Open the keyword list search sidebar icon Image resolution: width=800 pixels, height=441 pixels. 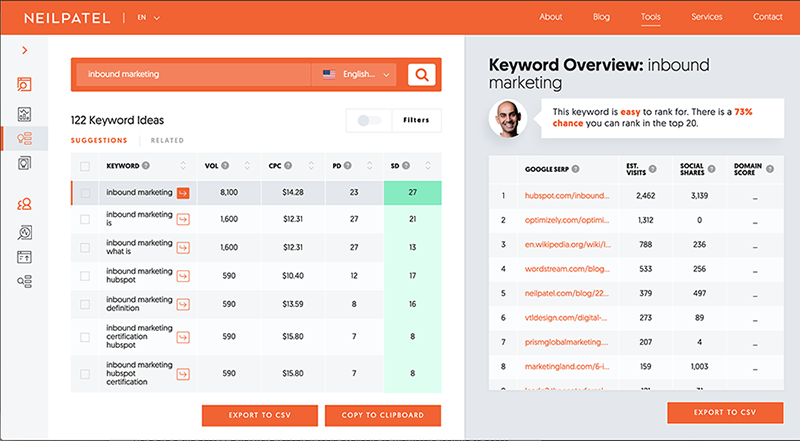pyautogui.click(x=24, y=281)
